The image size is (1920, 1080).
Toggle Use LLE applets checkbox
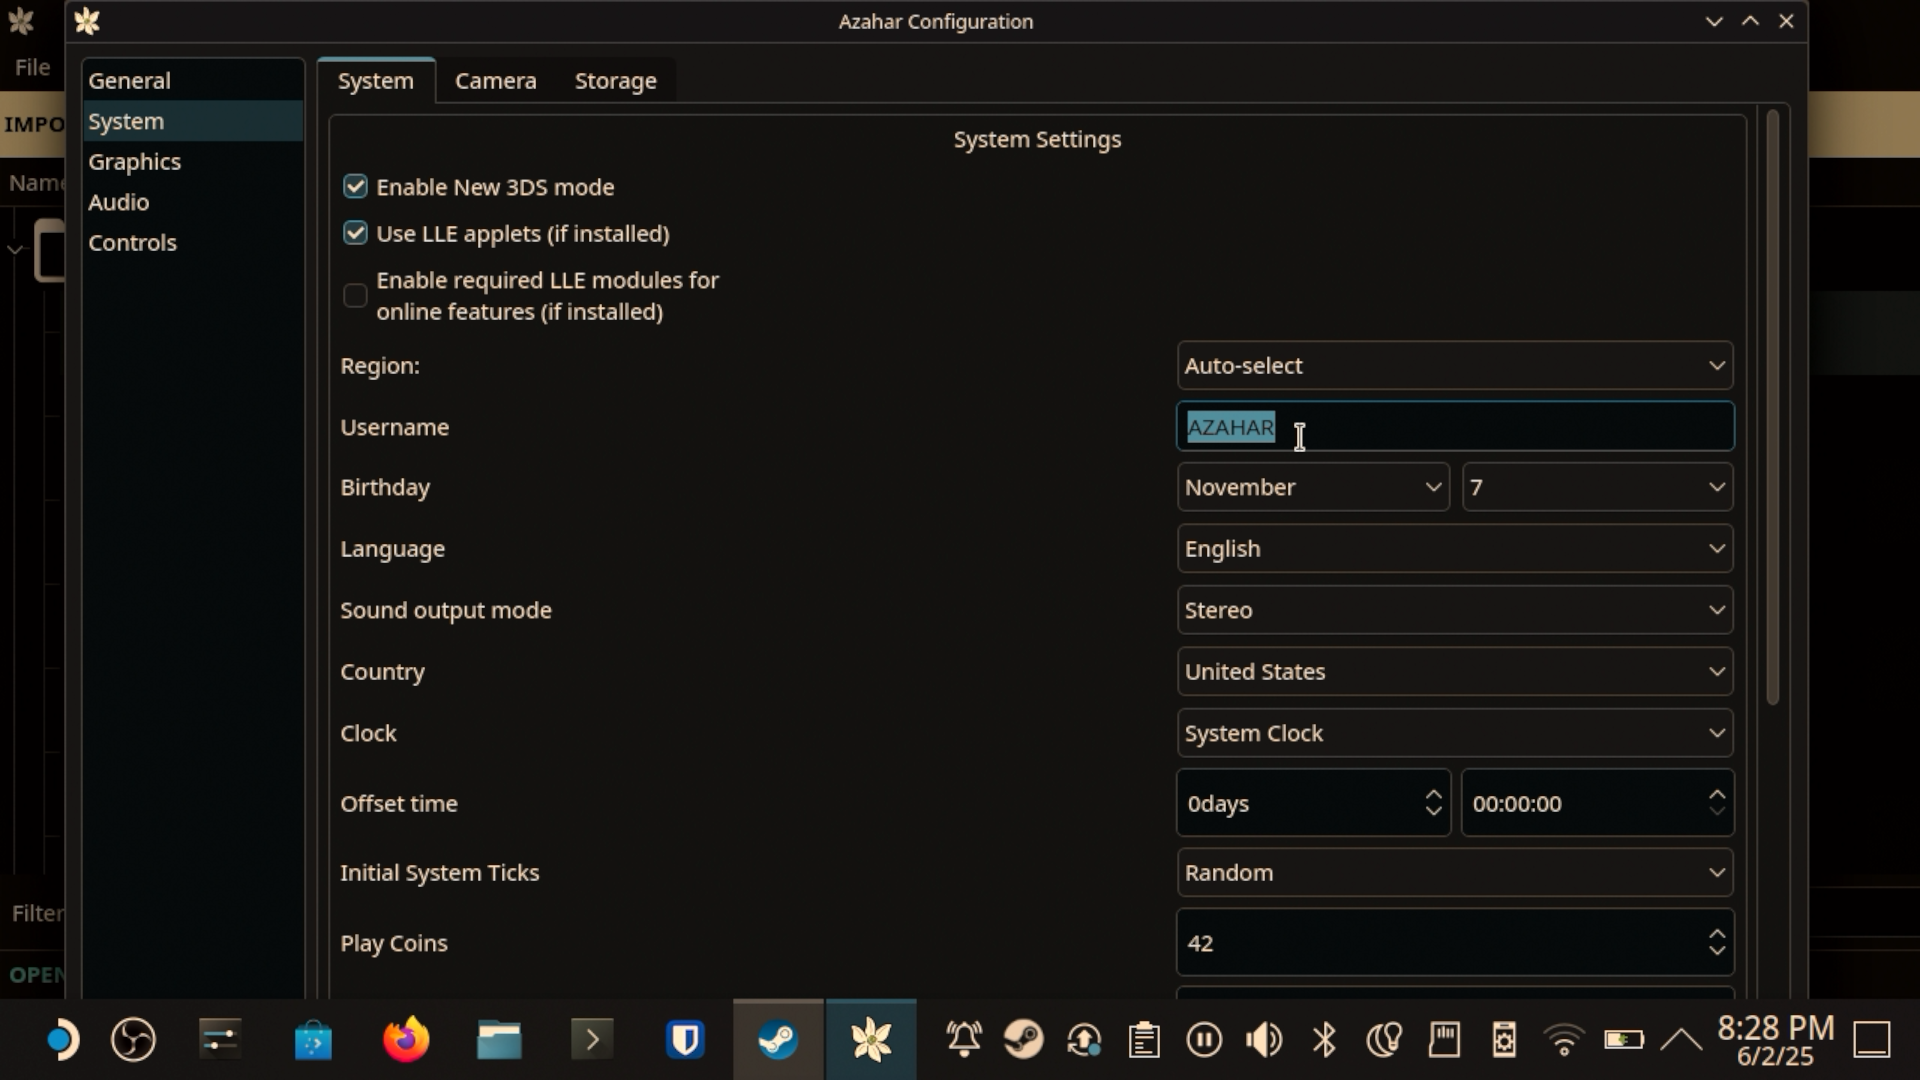point(355,233)
